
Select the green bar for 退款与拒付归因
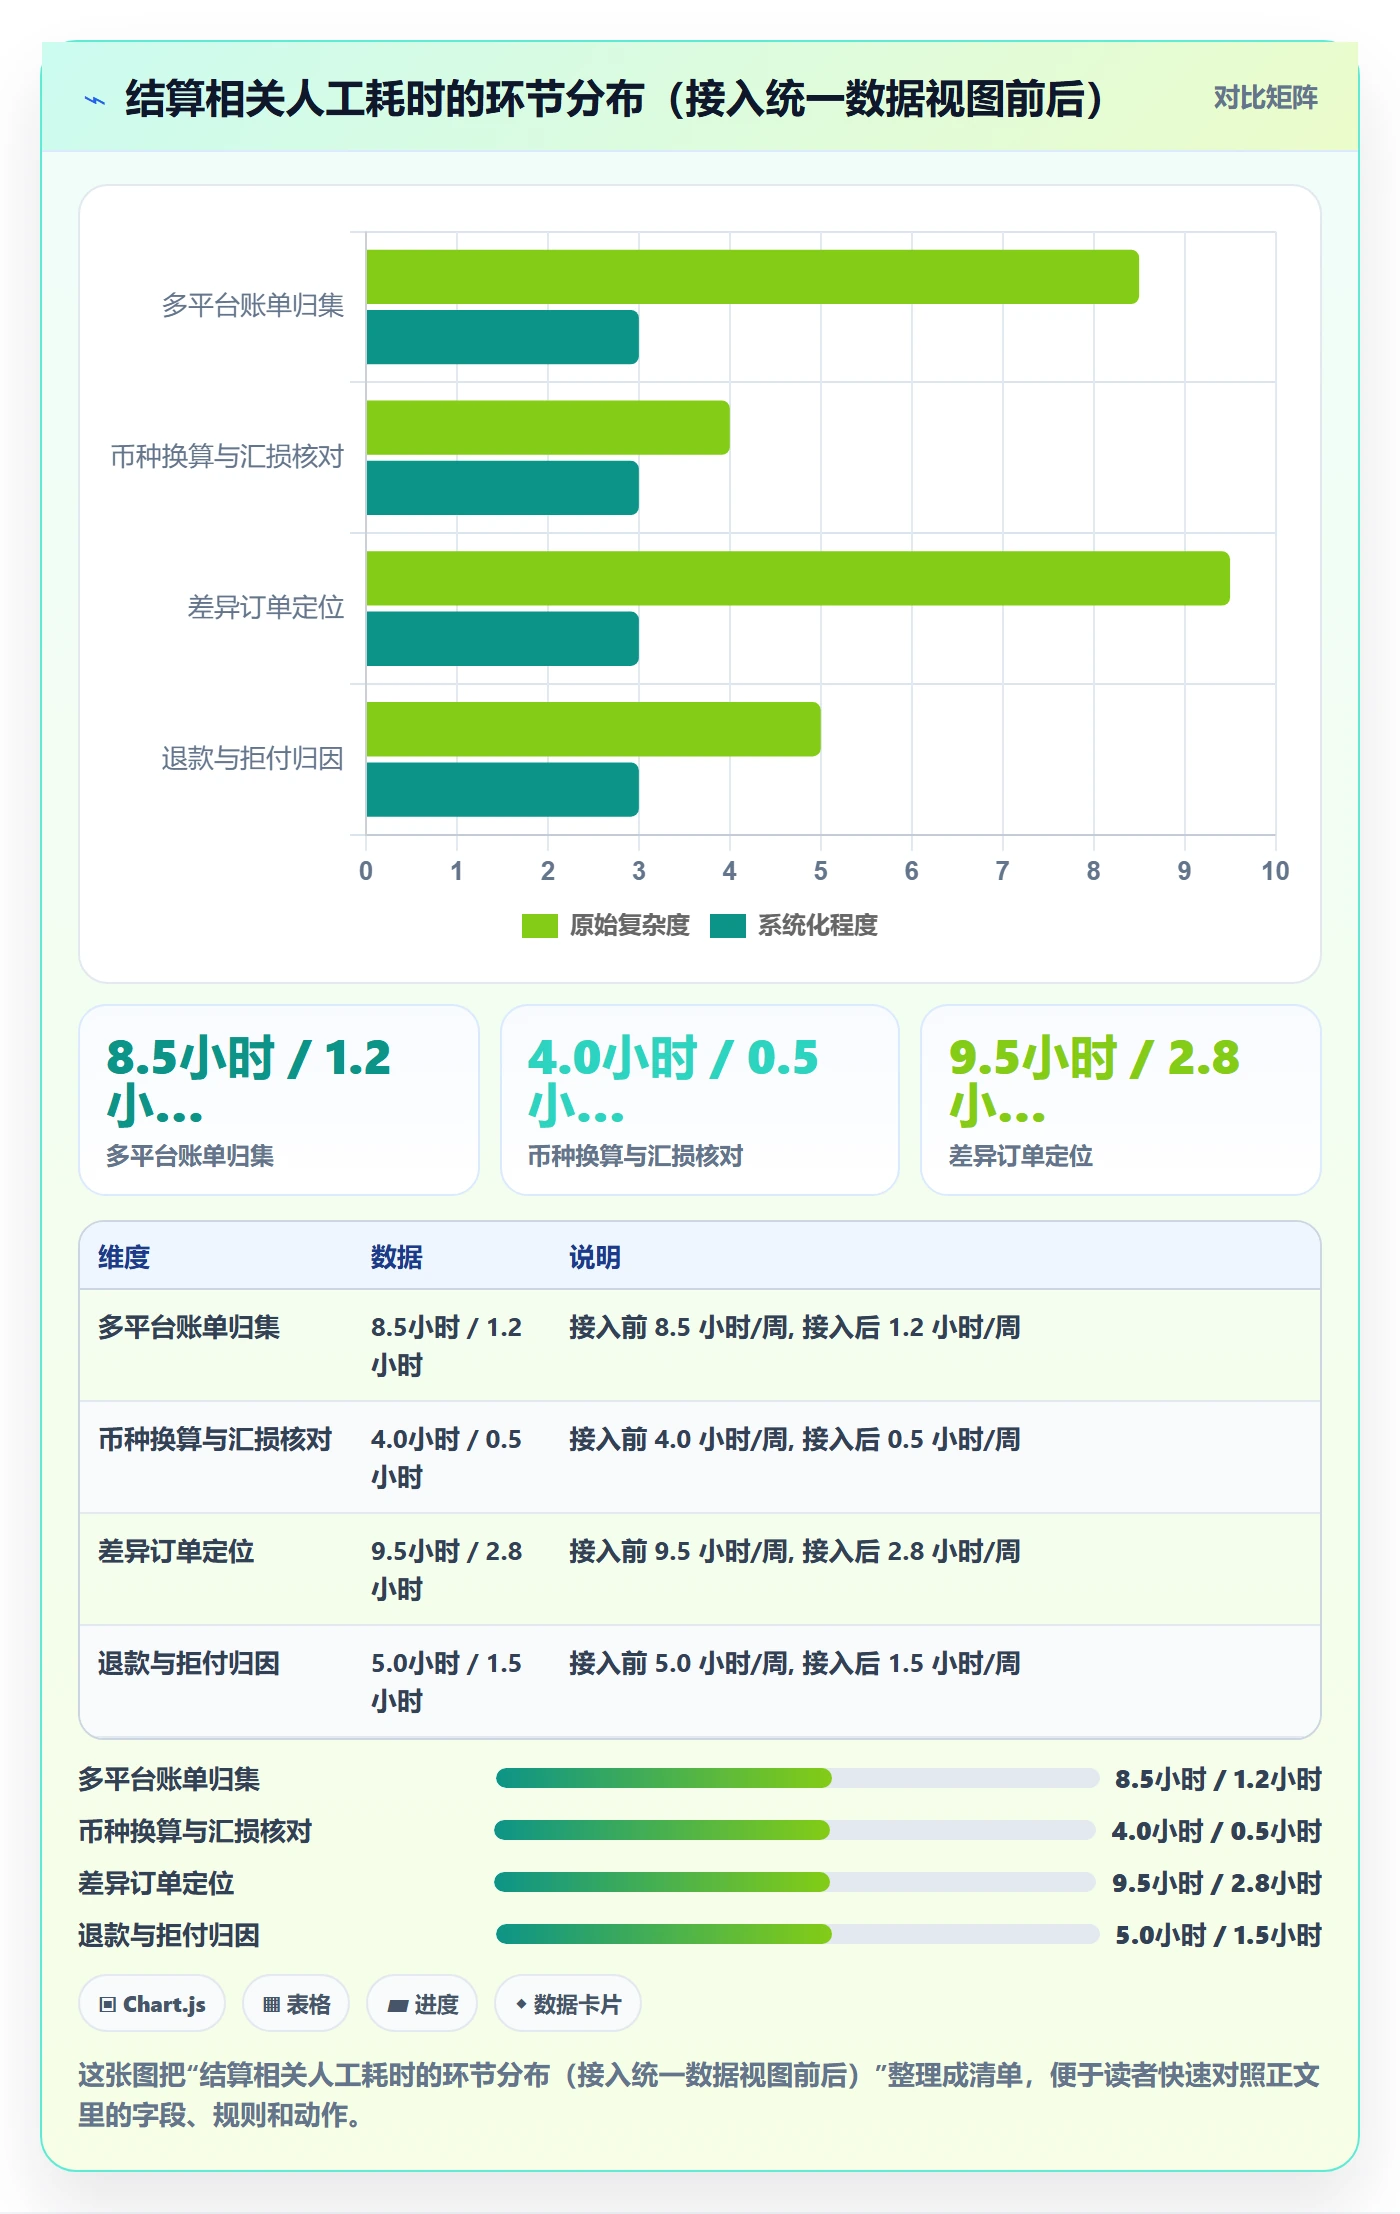tap(593, 729)
